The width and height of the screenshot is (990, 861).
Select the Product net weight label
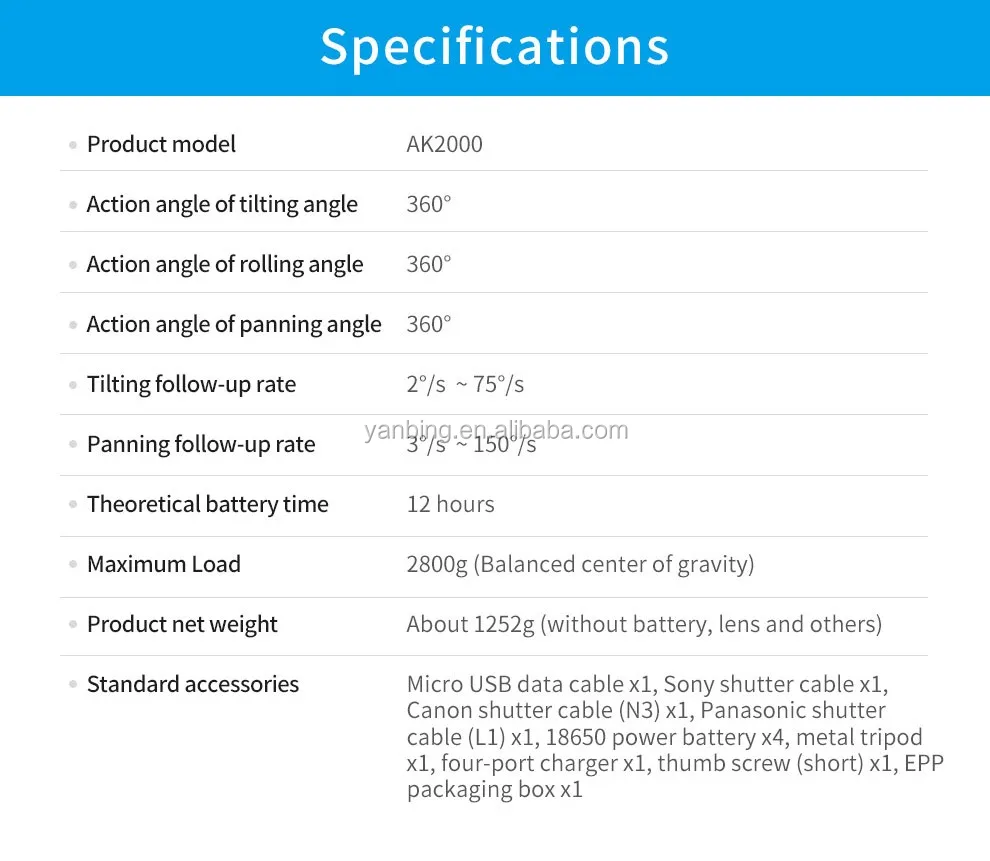point(182,624)
